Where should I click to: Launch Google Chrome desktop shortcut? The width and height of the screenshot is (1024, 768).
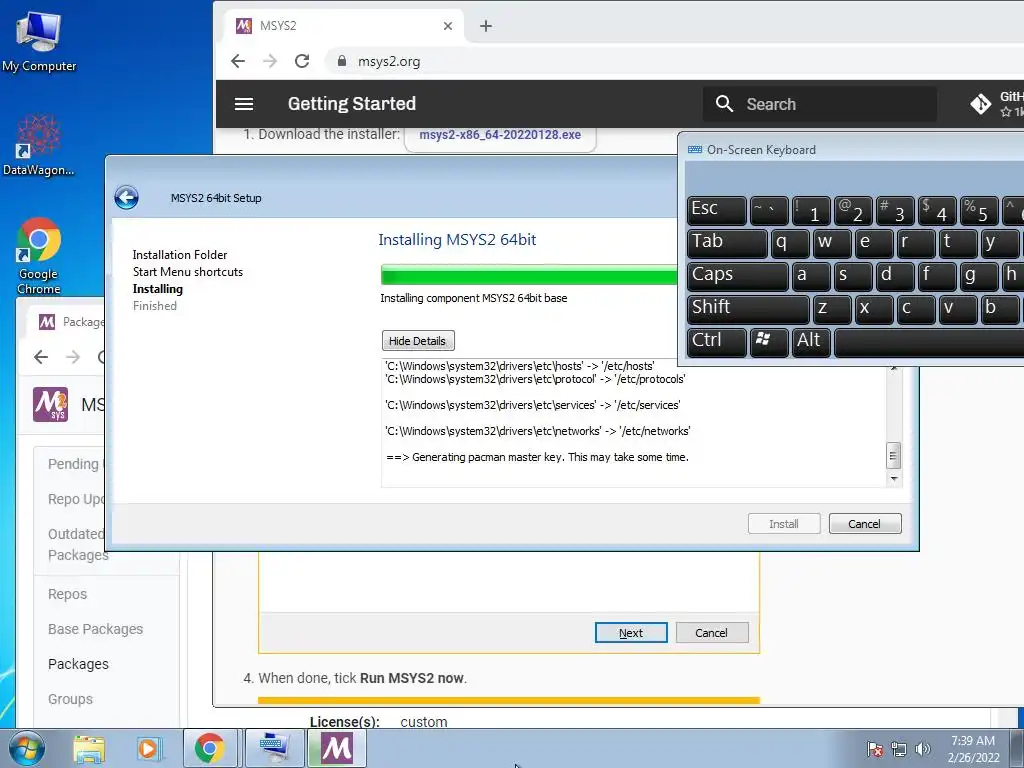click(x=39, y=255)
